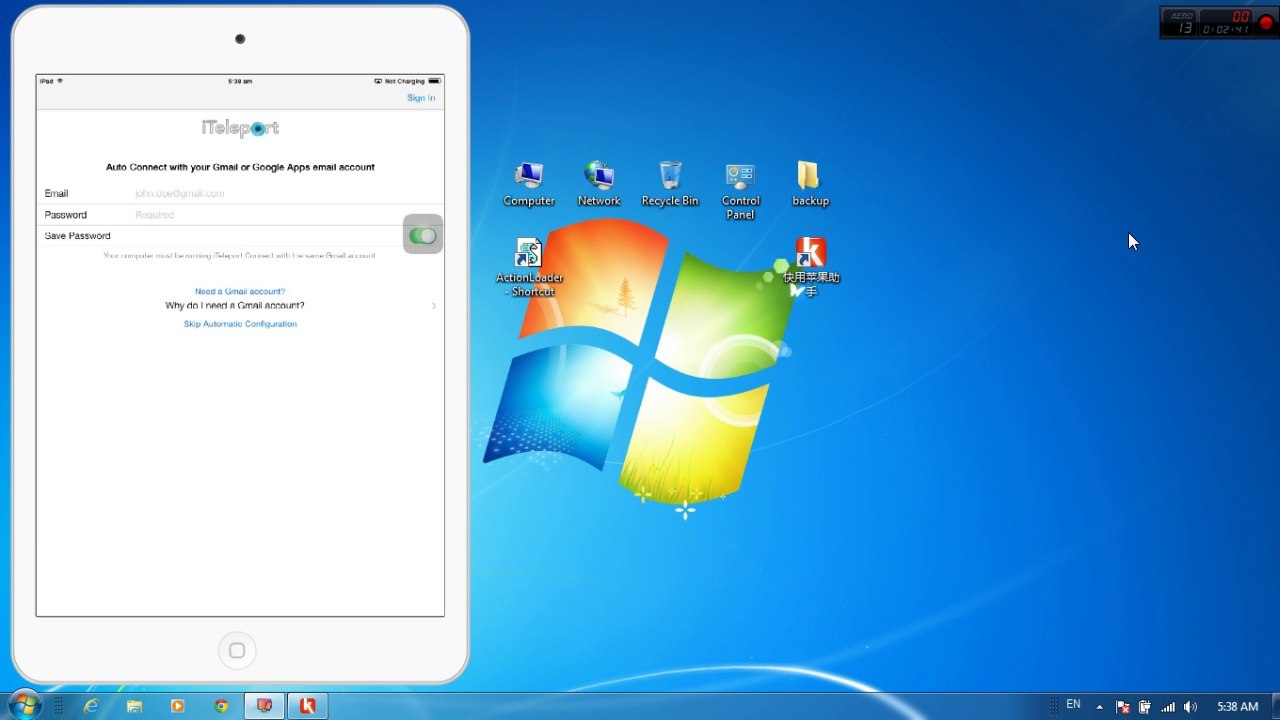Screen dimensions: 1280x720
Task: Focus the Password input field
Action: [x=240, y=215]
